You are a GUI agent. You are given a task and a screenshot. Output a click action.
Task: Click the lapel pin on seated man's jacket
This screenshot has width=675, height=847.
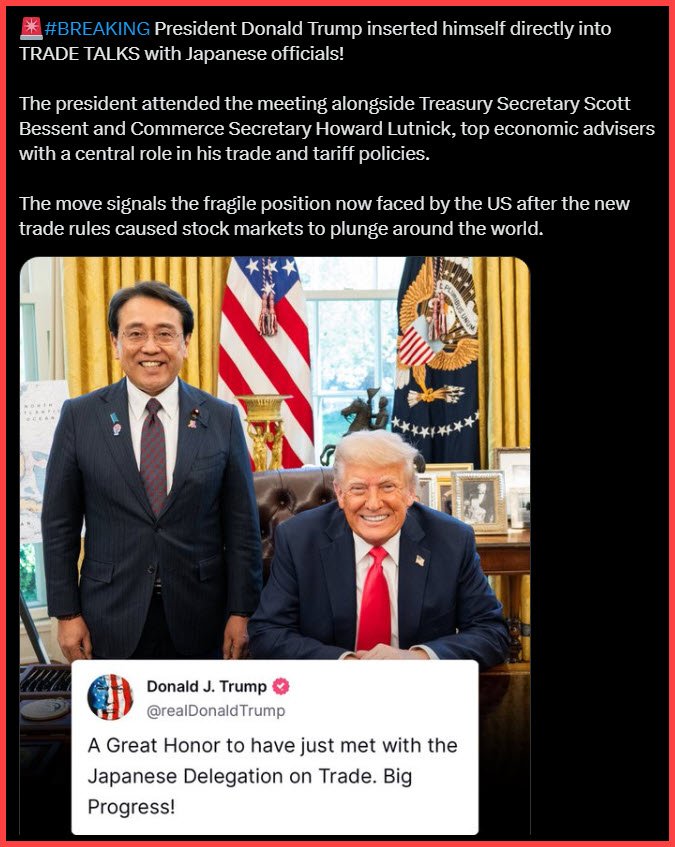click(420, 560)
